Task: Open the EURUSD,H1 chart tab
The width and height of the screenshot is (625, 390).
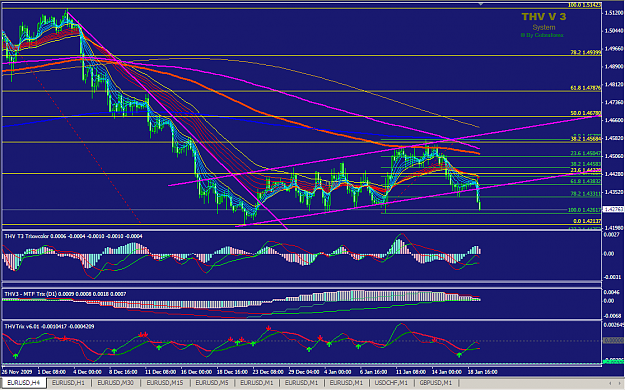Action: tap(69, 383)
